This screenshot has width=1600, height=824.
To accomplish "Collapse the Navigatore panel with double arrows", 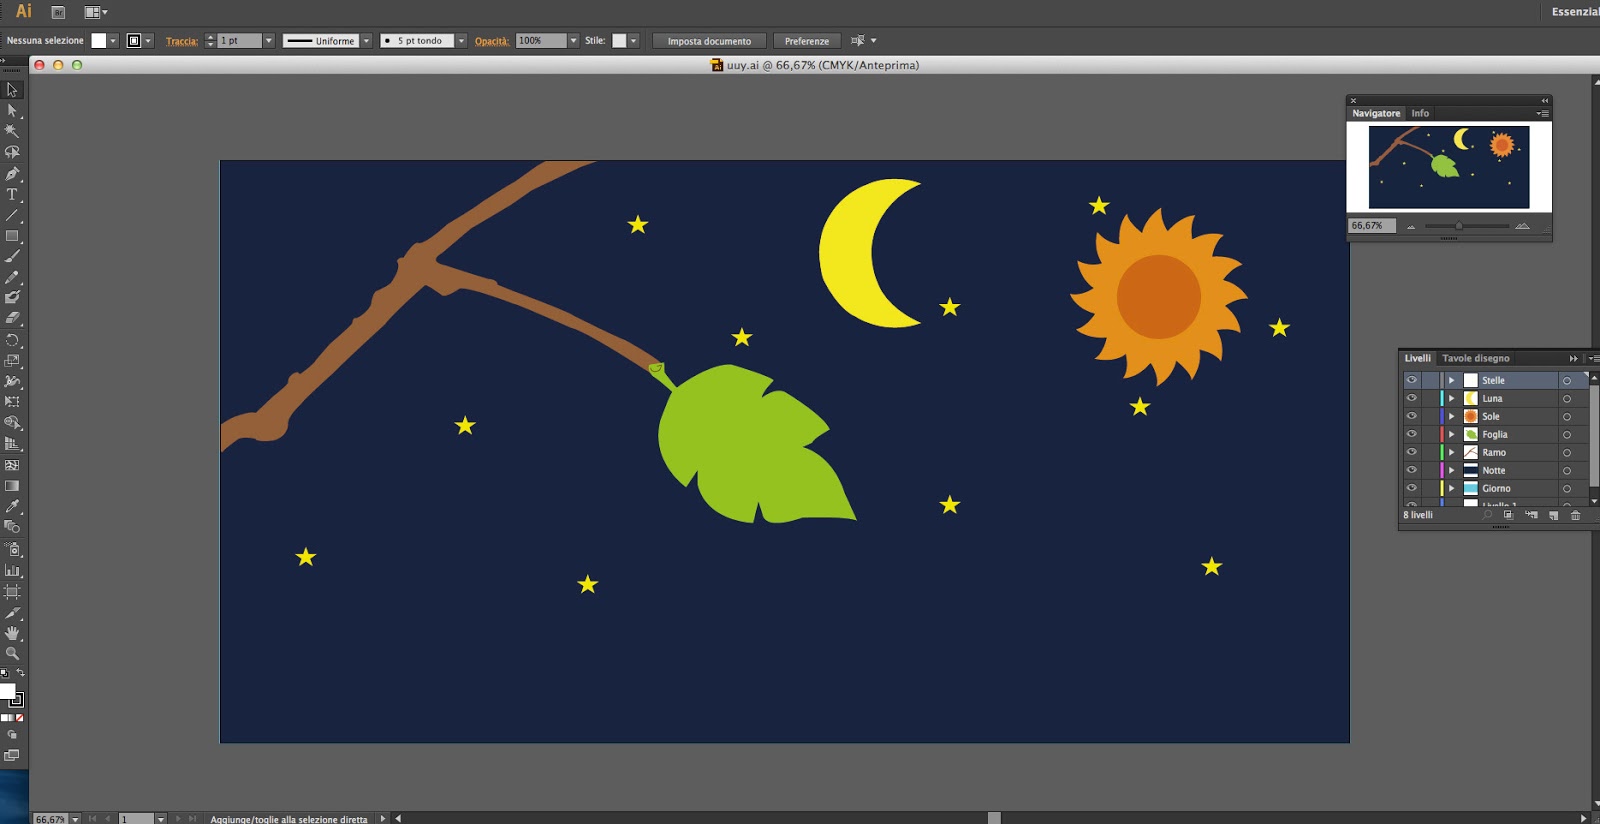I will (x=1544, y=100).
